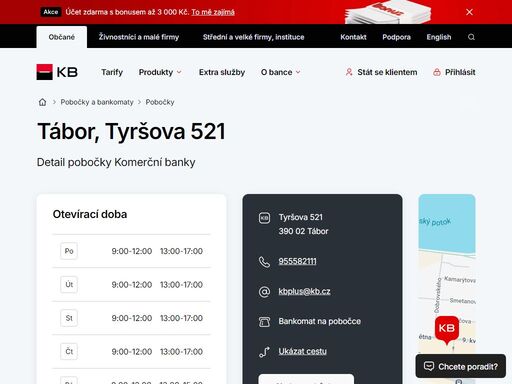
Task: Click 'Detail pobočky Komerční banky' subtitle
Action: (116, 162)
